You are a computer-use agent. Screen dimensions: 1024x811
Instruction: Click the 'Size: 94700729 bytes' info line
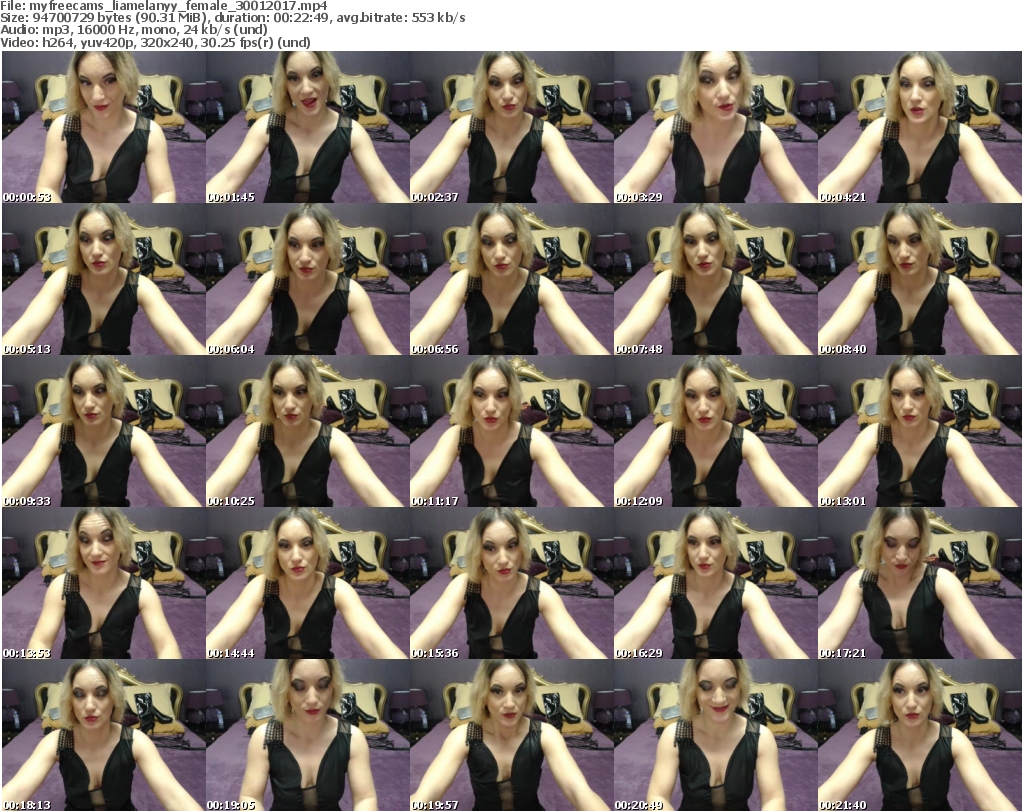pyautogui.click(x=233, y=18)
